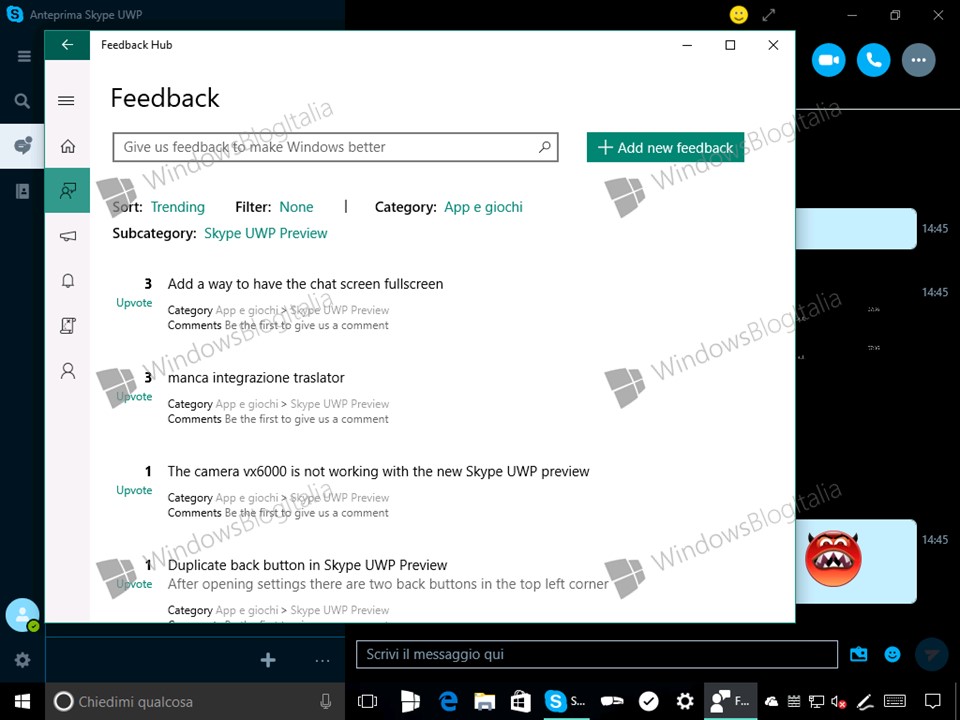
Task: Open Settings gear in taskbar
Action: pos(684,702)
